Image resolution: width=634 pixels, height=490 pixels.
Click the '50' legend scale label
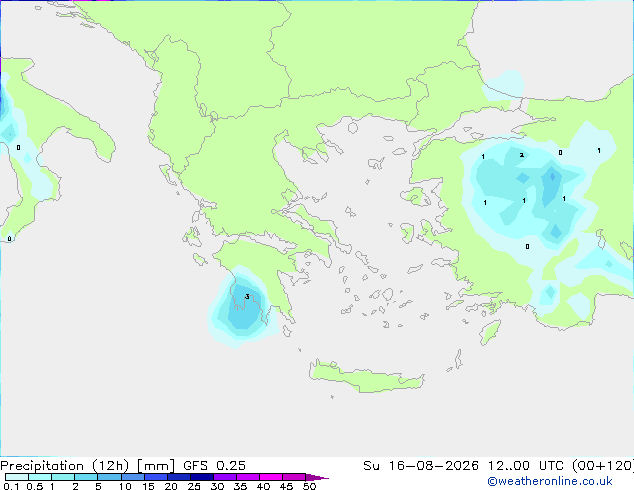(309, 486)
